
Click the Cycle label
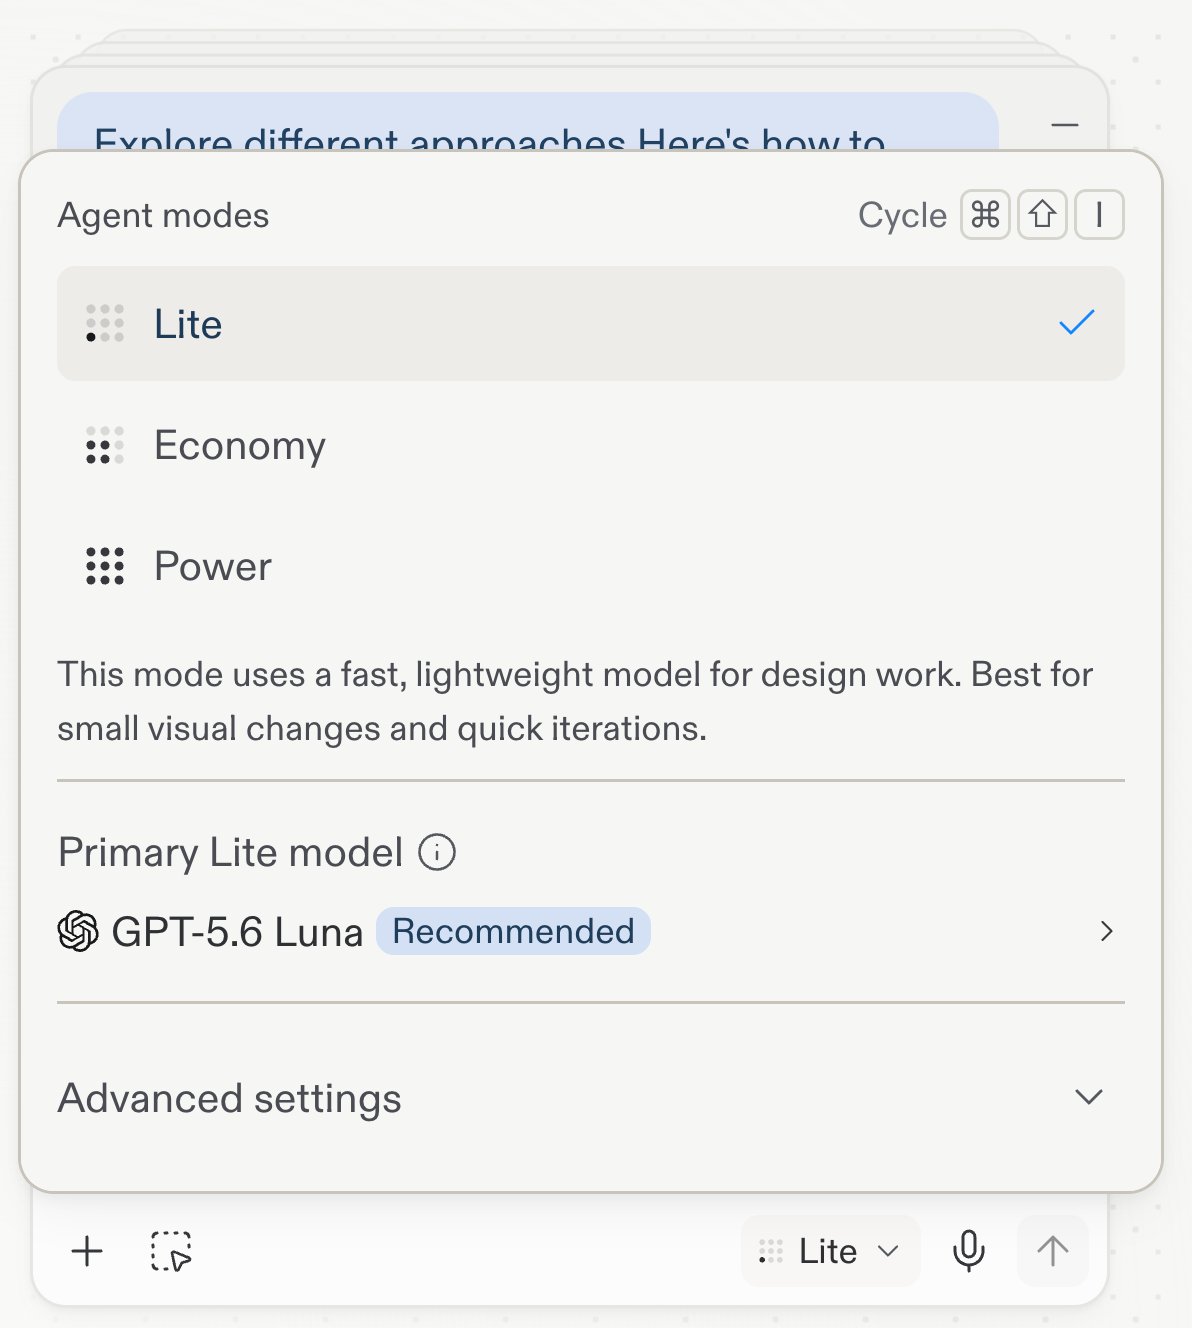tap(902, 215)
